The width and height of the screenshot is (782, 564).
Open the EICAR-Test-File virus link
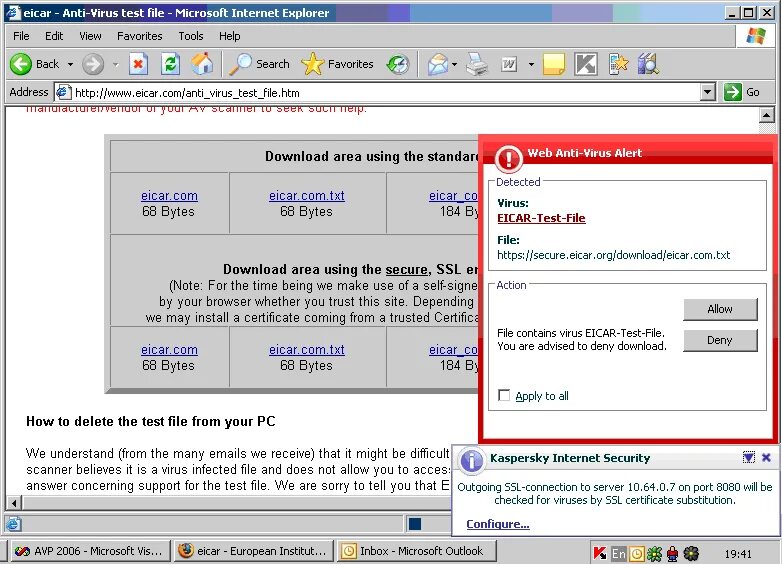541,218
